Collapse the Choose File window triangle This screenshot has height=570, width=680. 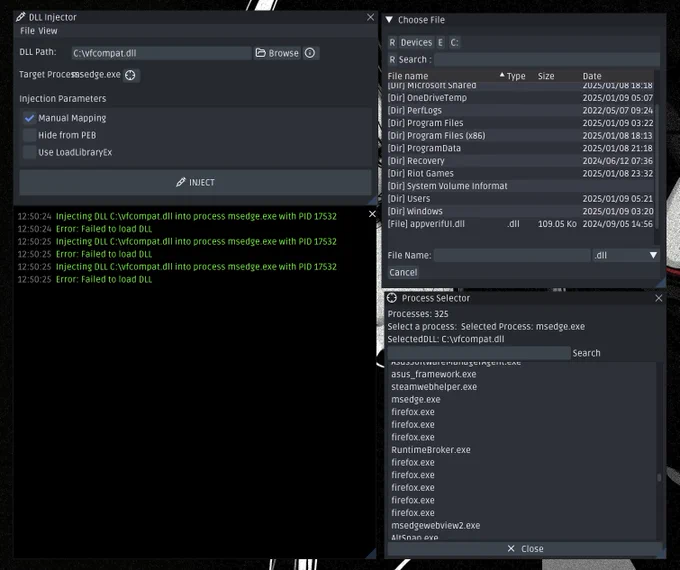pyautogui.click(x=389, y=20)
